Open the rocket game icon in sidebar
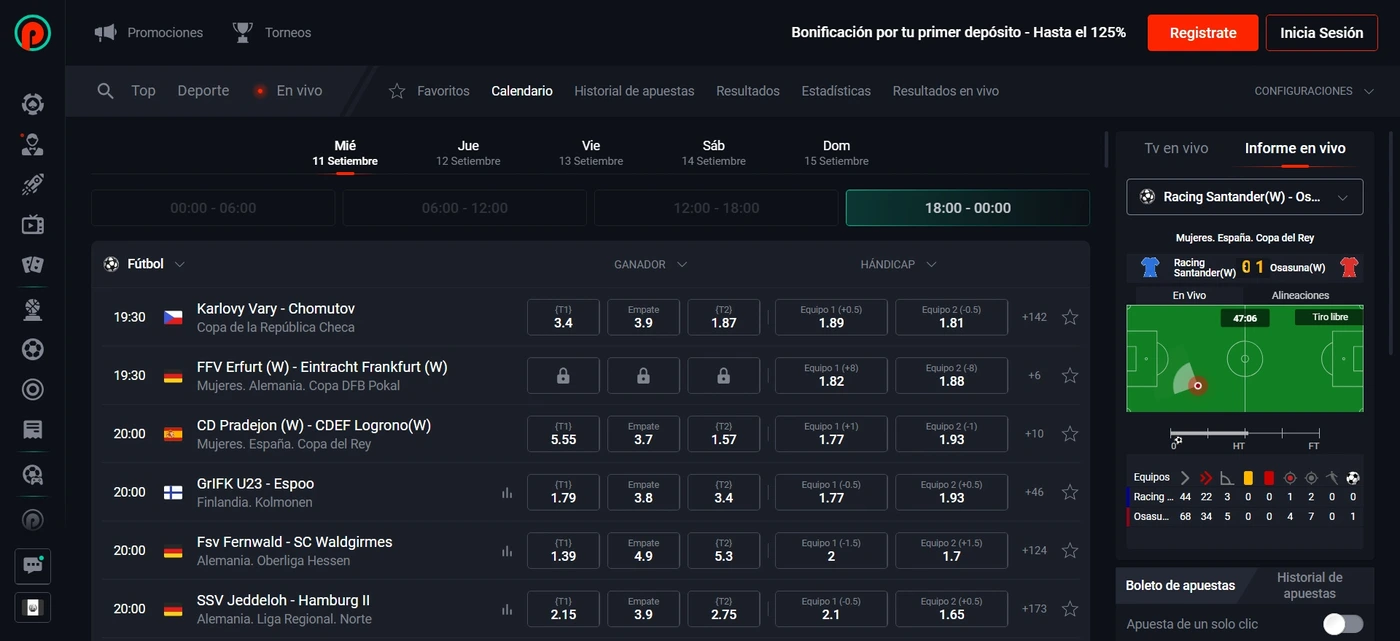This screenshot has height=641, width=1400. 32,184
